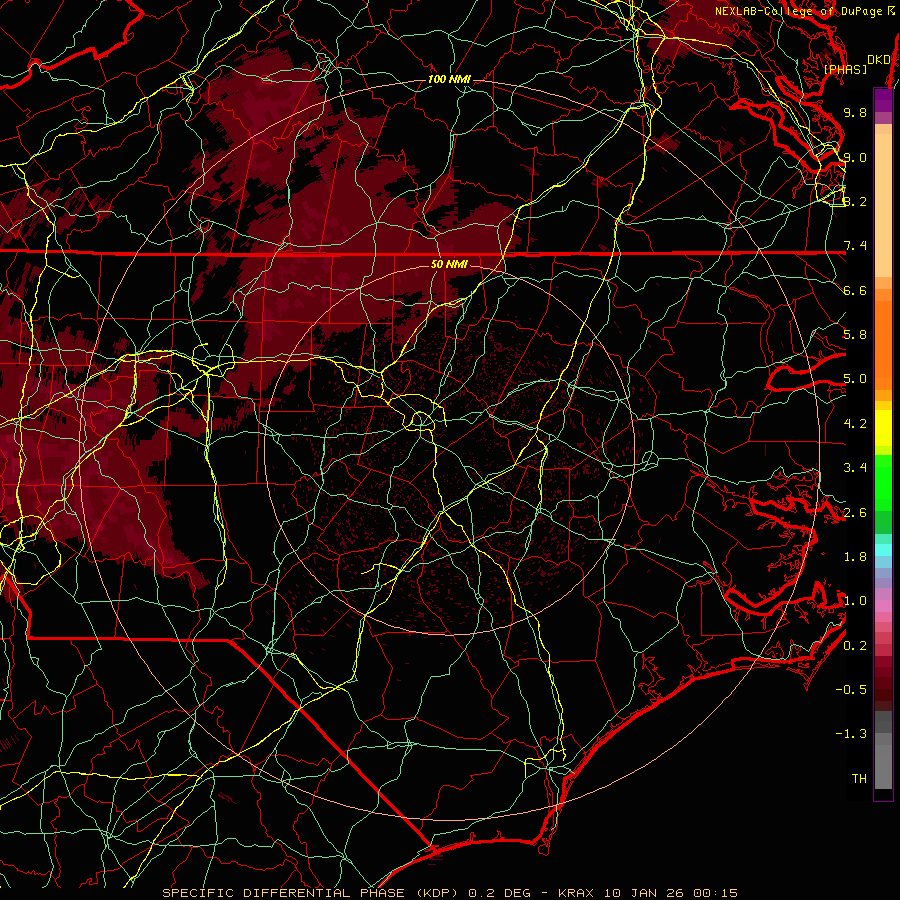Click the [PHAS] units label
This screenshot has height=900, width=900.
pos(845,69)
